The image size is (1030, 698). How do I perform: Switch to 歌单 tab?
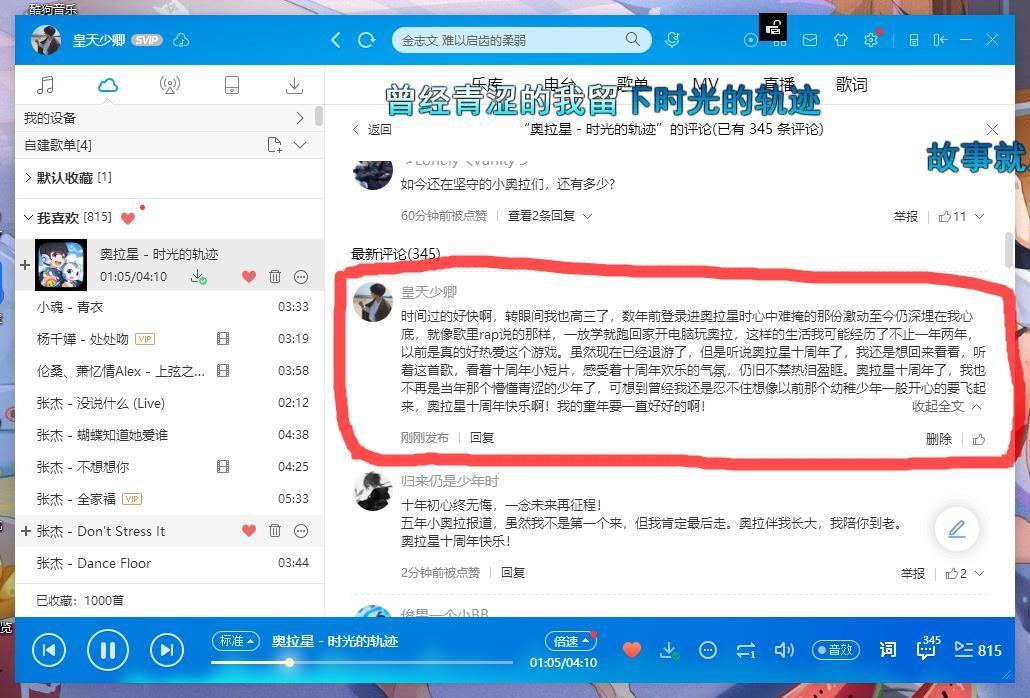click(632, 85)
